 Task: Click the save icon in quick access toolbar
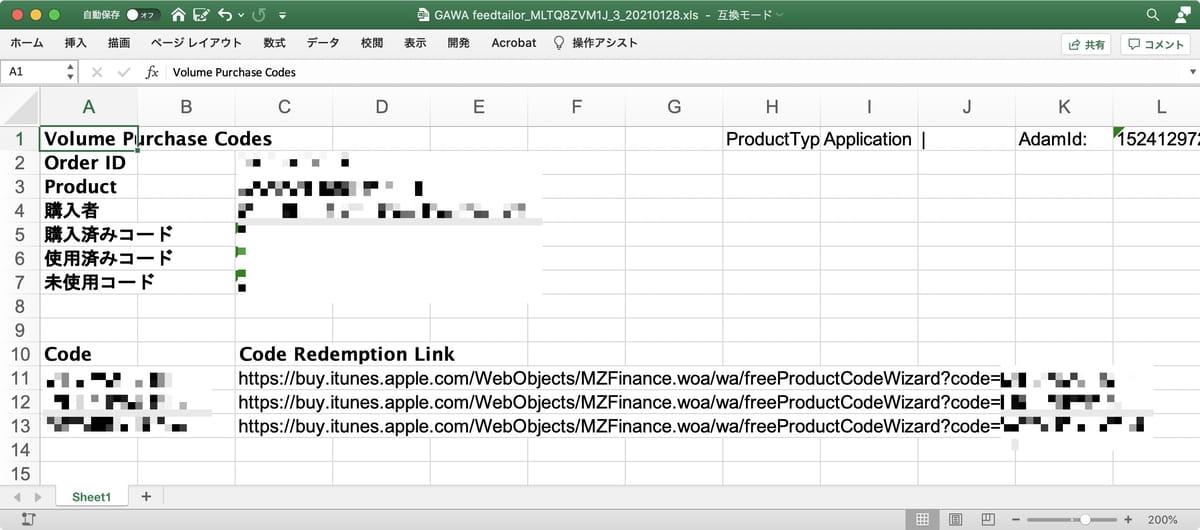(202, 15)
